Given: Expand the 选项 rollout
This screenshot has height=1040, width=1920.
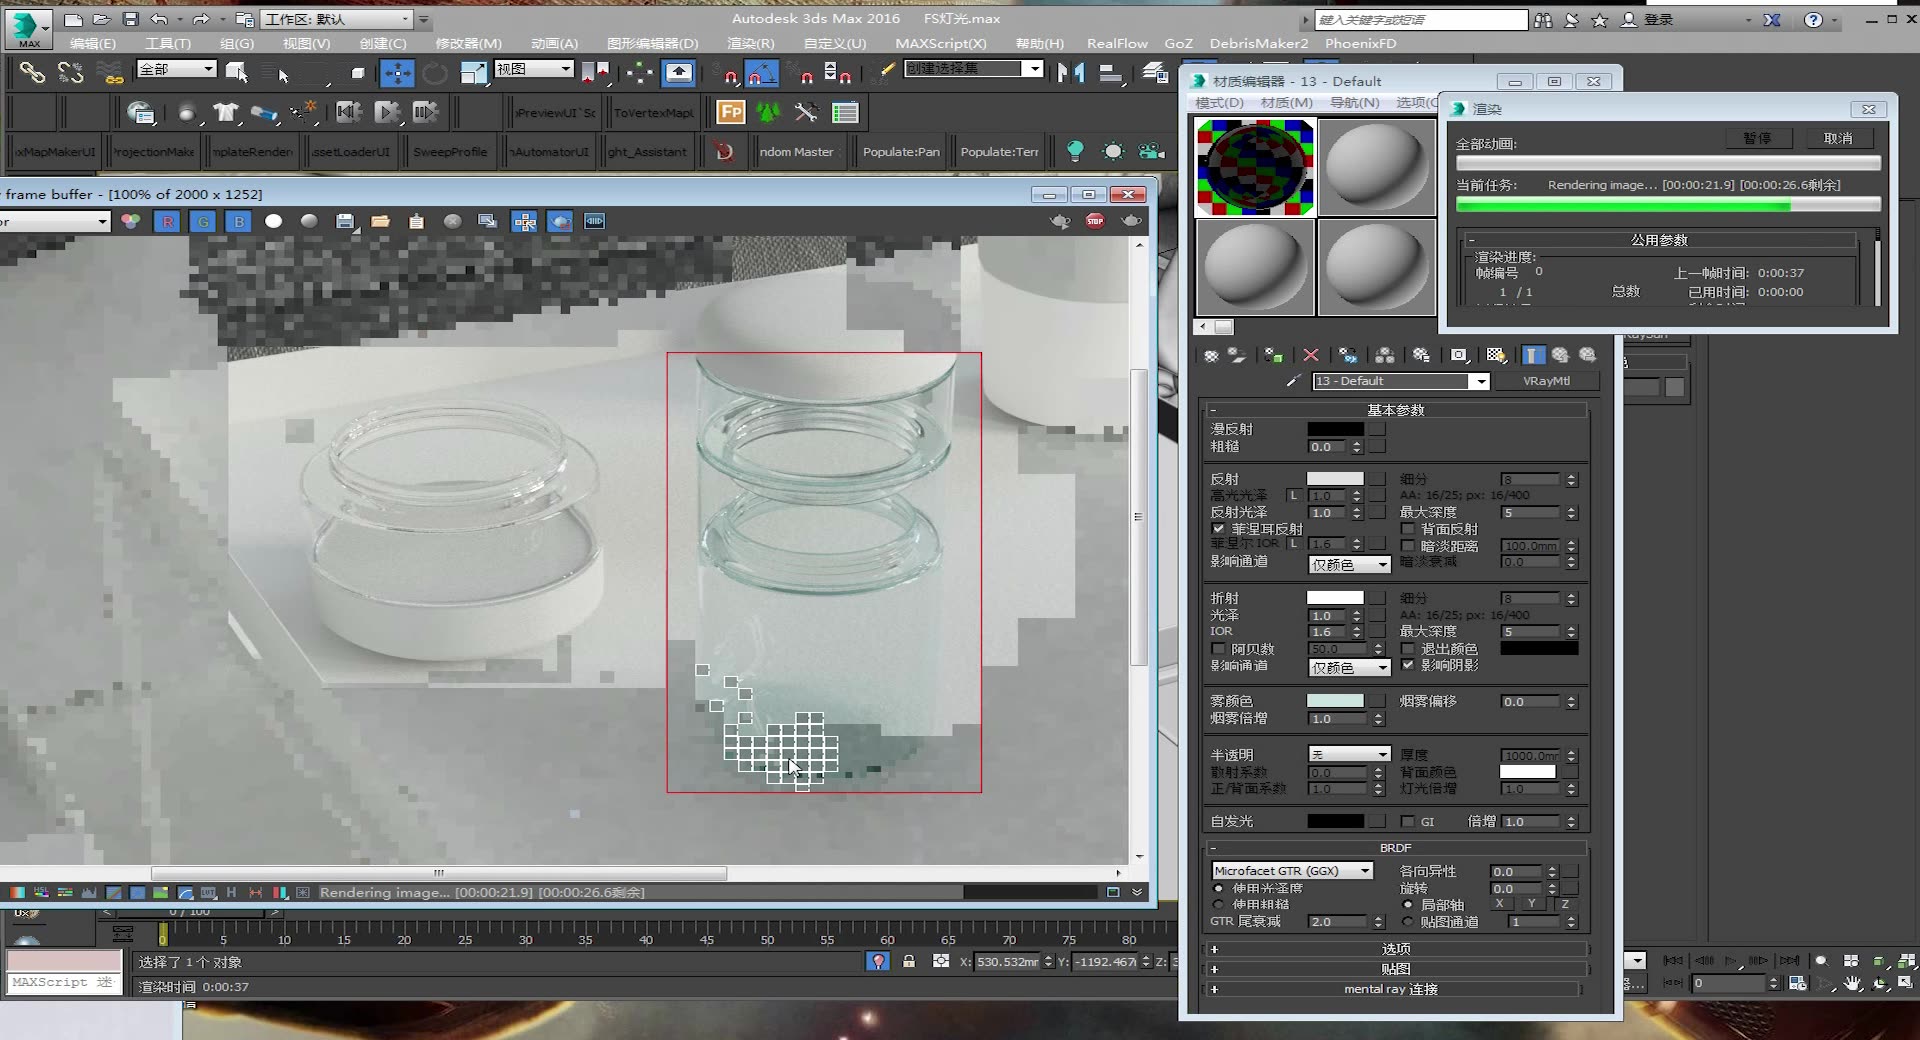Looking at the screenshot, I should (1396, 949).
